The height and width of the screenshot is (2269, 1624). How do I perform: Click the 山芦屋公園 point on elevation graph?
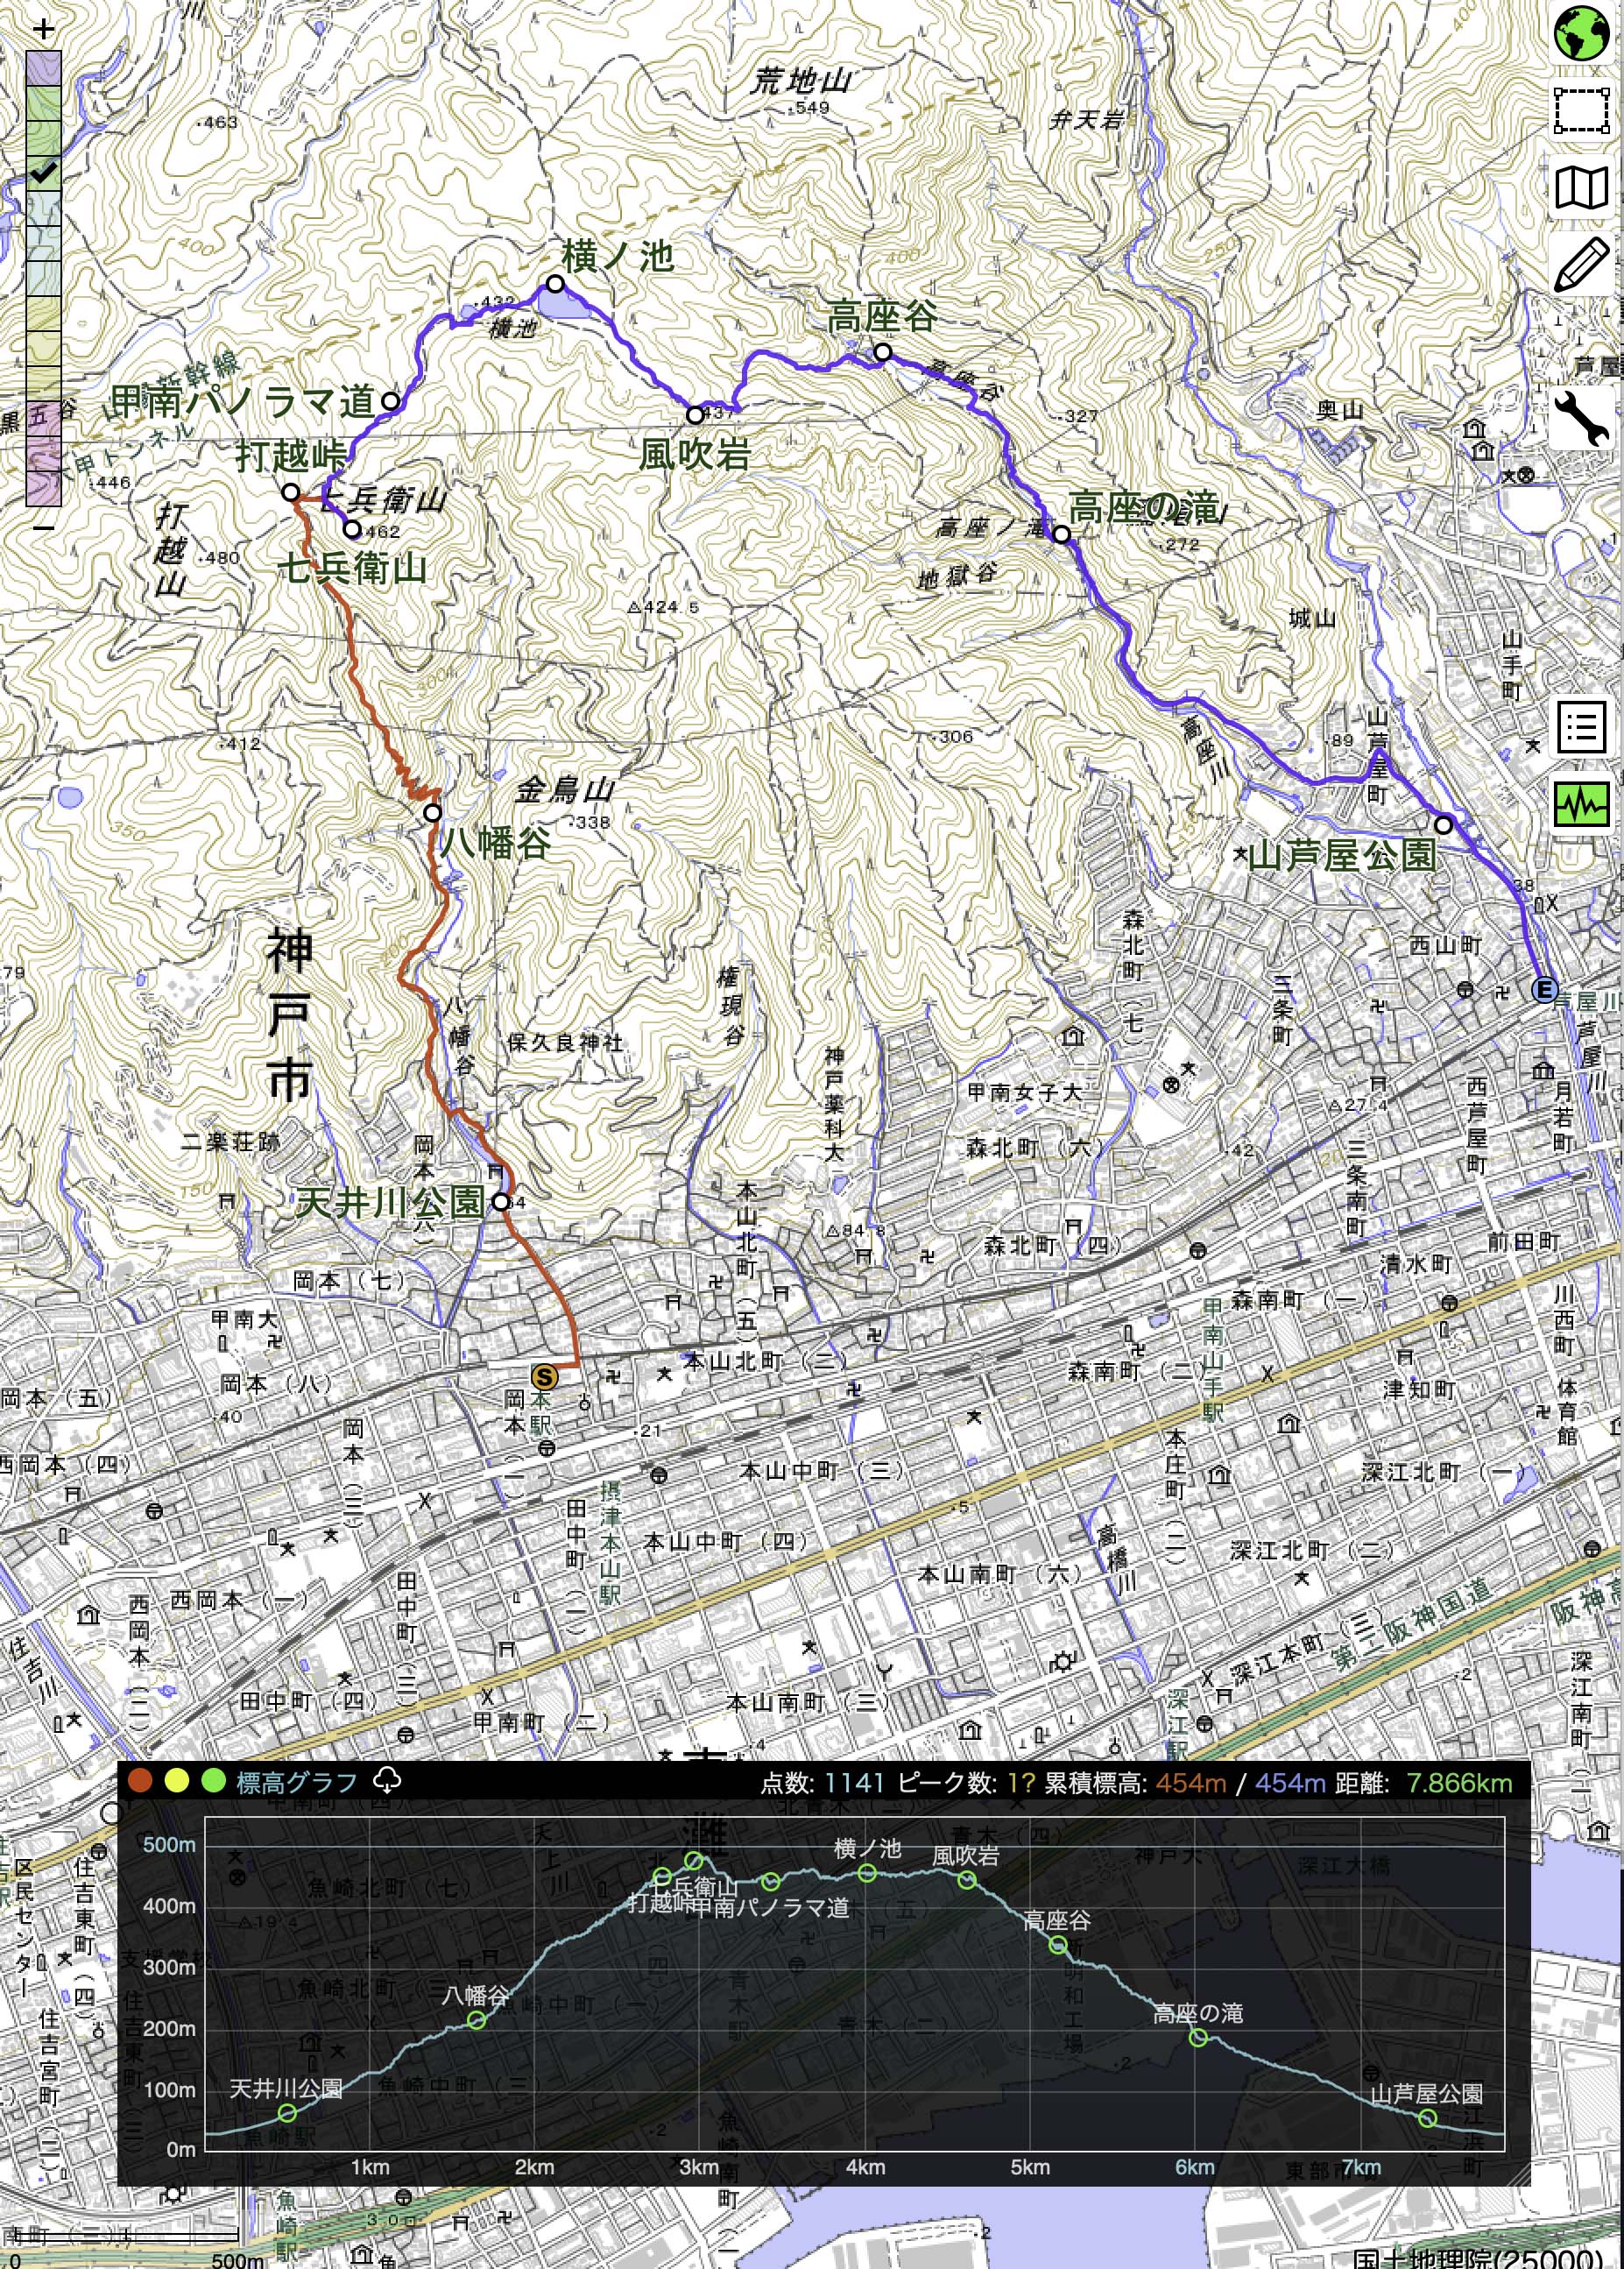tap(1428, 2118)
